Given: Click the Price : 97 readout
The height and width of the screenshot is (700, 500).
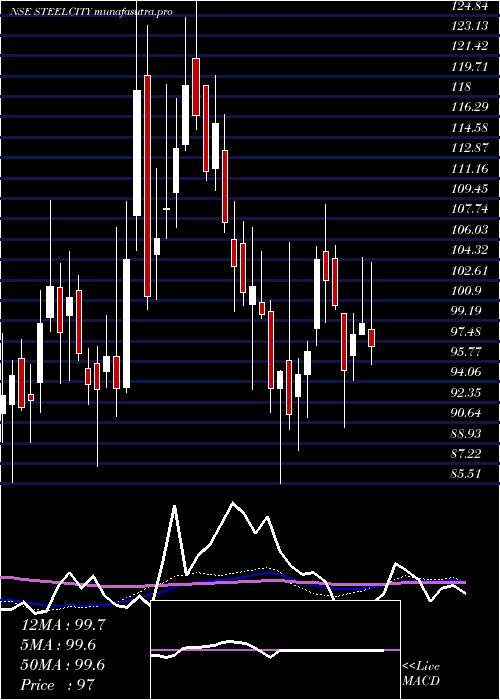Looking at the screenshot, I should 58,685.
